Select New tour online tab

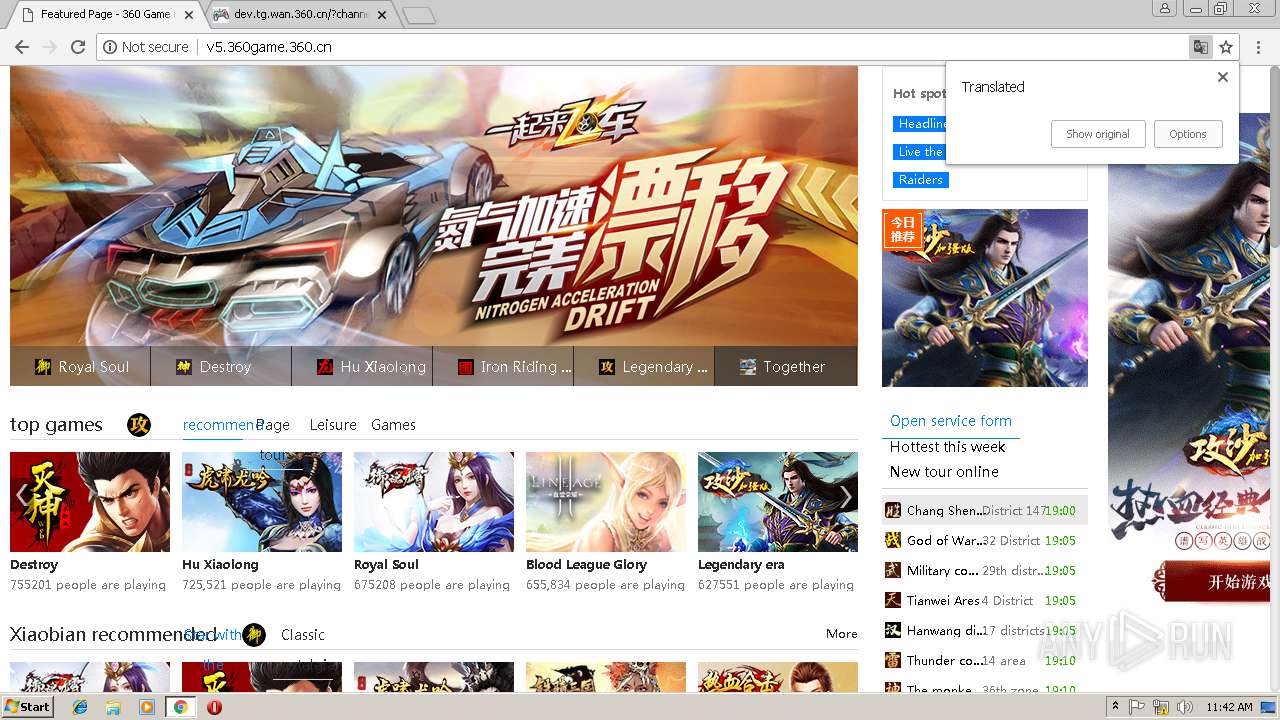944,472
